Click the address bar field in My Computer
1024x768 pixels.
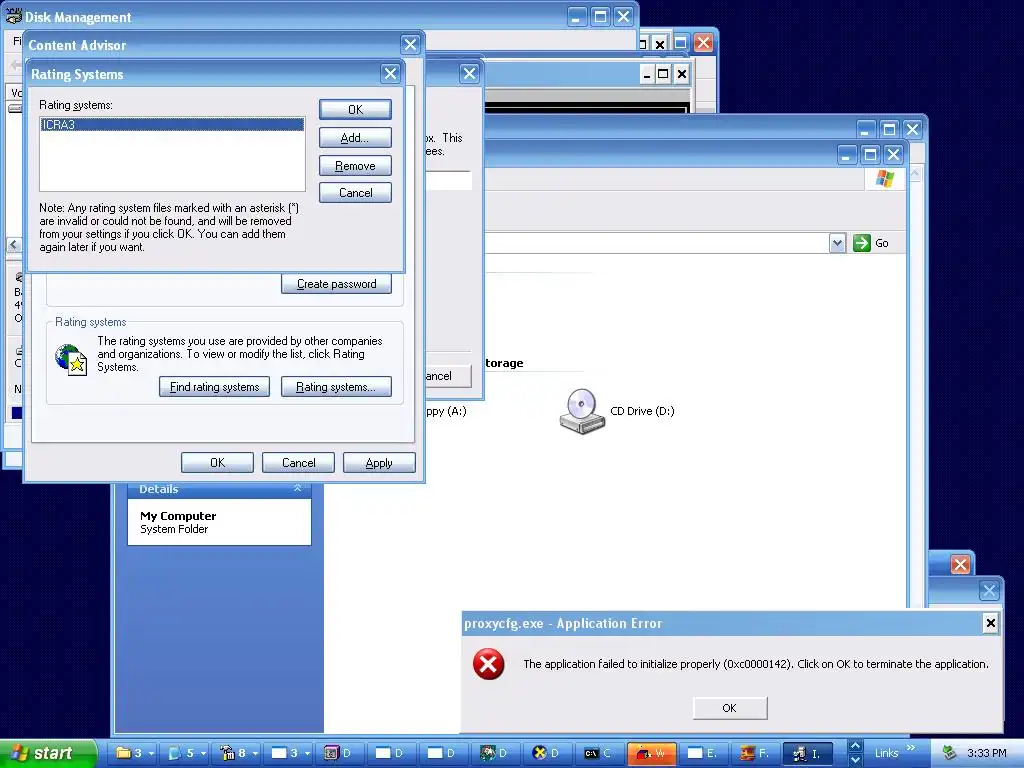click(x=656, y=244)
